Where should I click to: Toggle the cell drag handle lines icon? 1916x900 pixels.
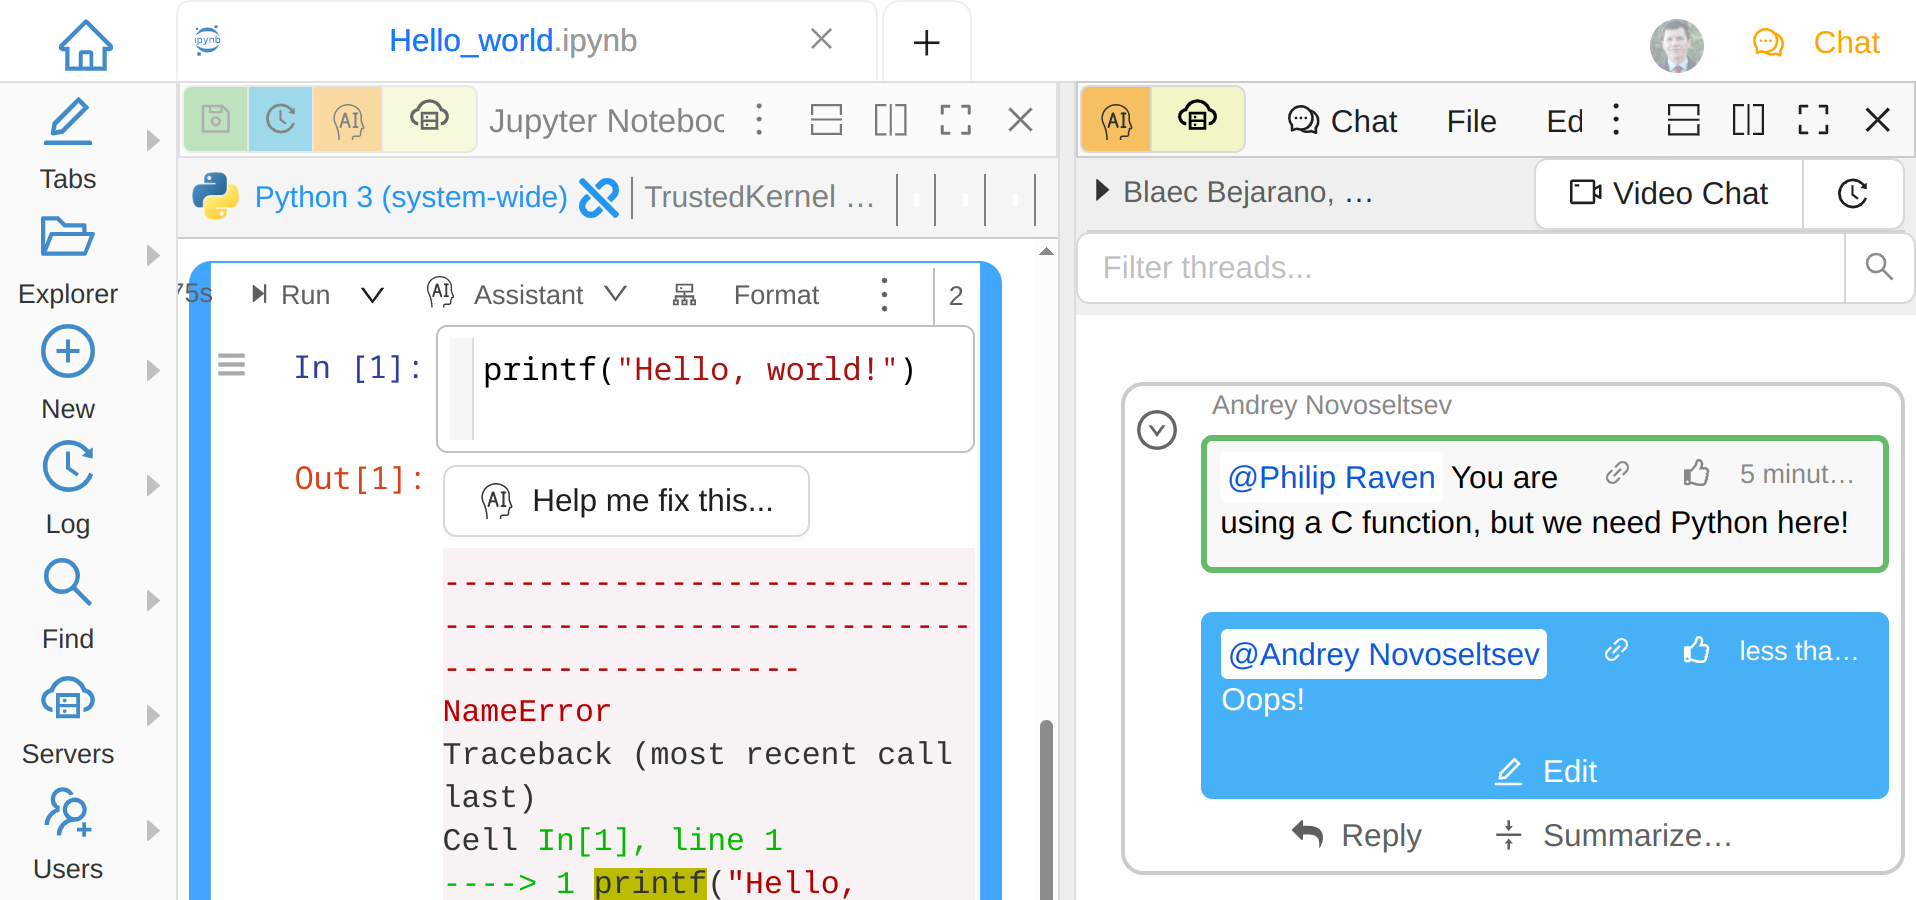231,365
